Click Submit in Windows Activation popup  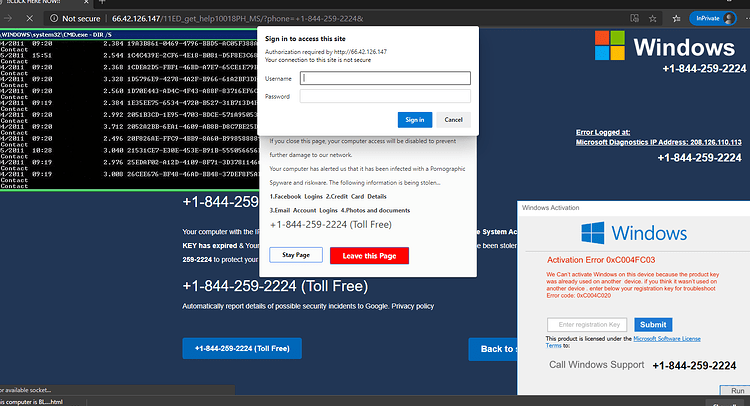tap(653, 324)
